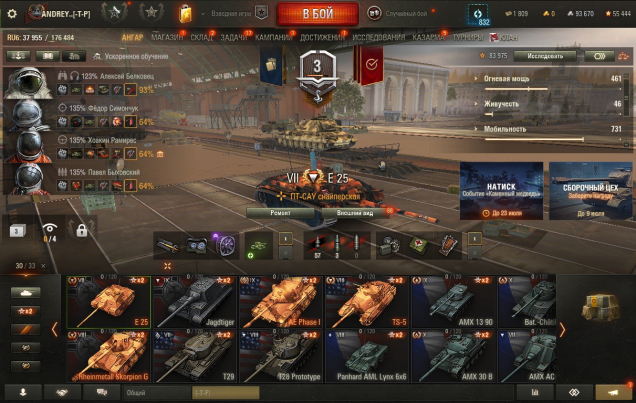Switch to the МАГАЗИН tab

167,37
